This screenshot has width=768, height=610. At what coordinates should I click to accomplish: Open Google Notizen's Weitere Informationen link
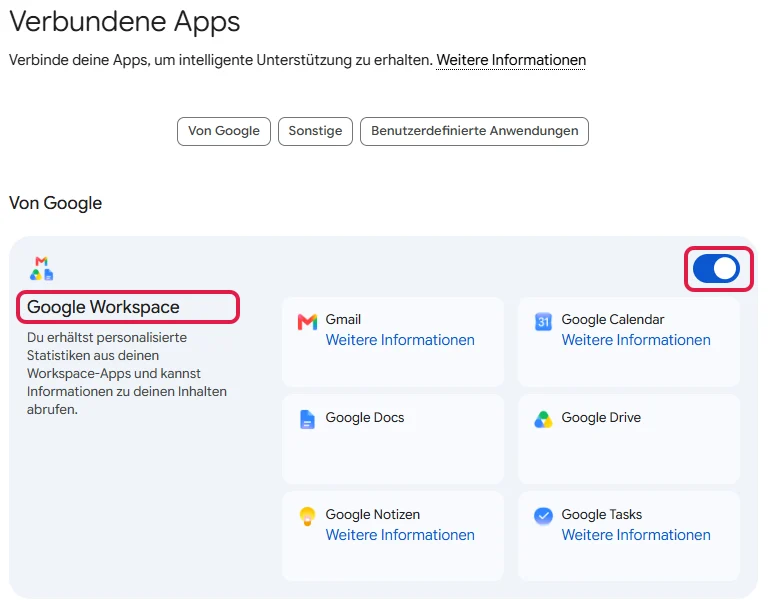click(400, 535)
